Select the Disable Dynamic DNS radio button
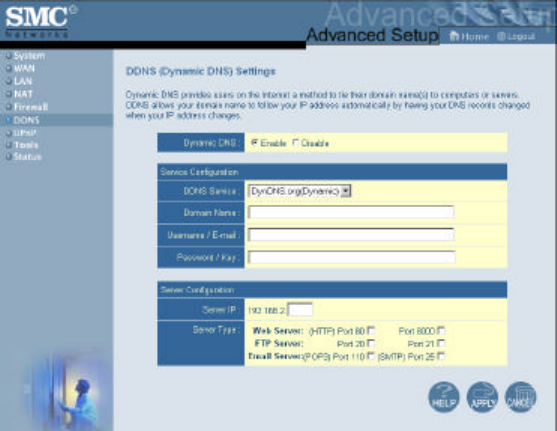 tap(296, 143)
